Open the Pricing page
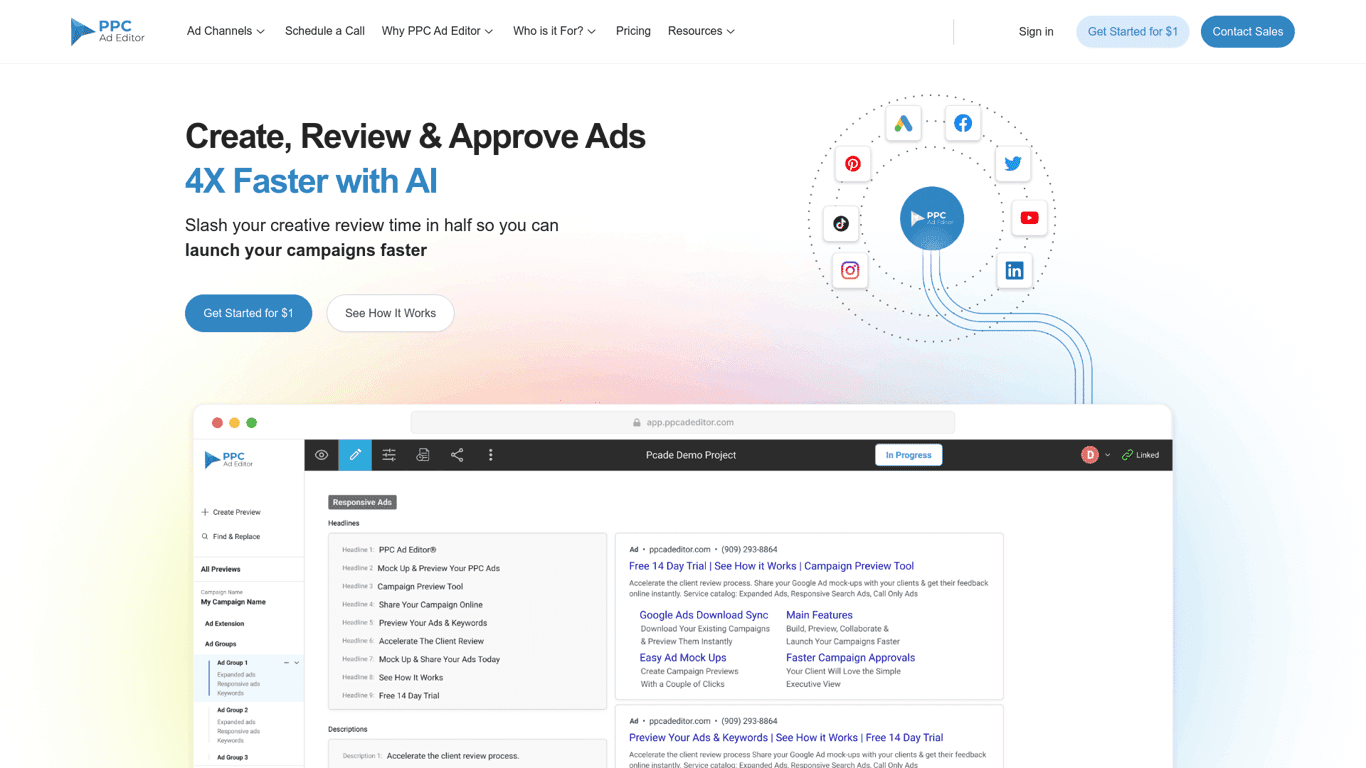The width and height of the screenshot is (1366, 768). tap(633, 31)
